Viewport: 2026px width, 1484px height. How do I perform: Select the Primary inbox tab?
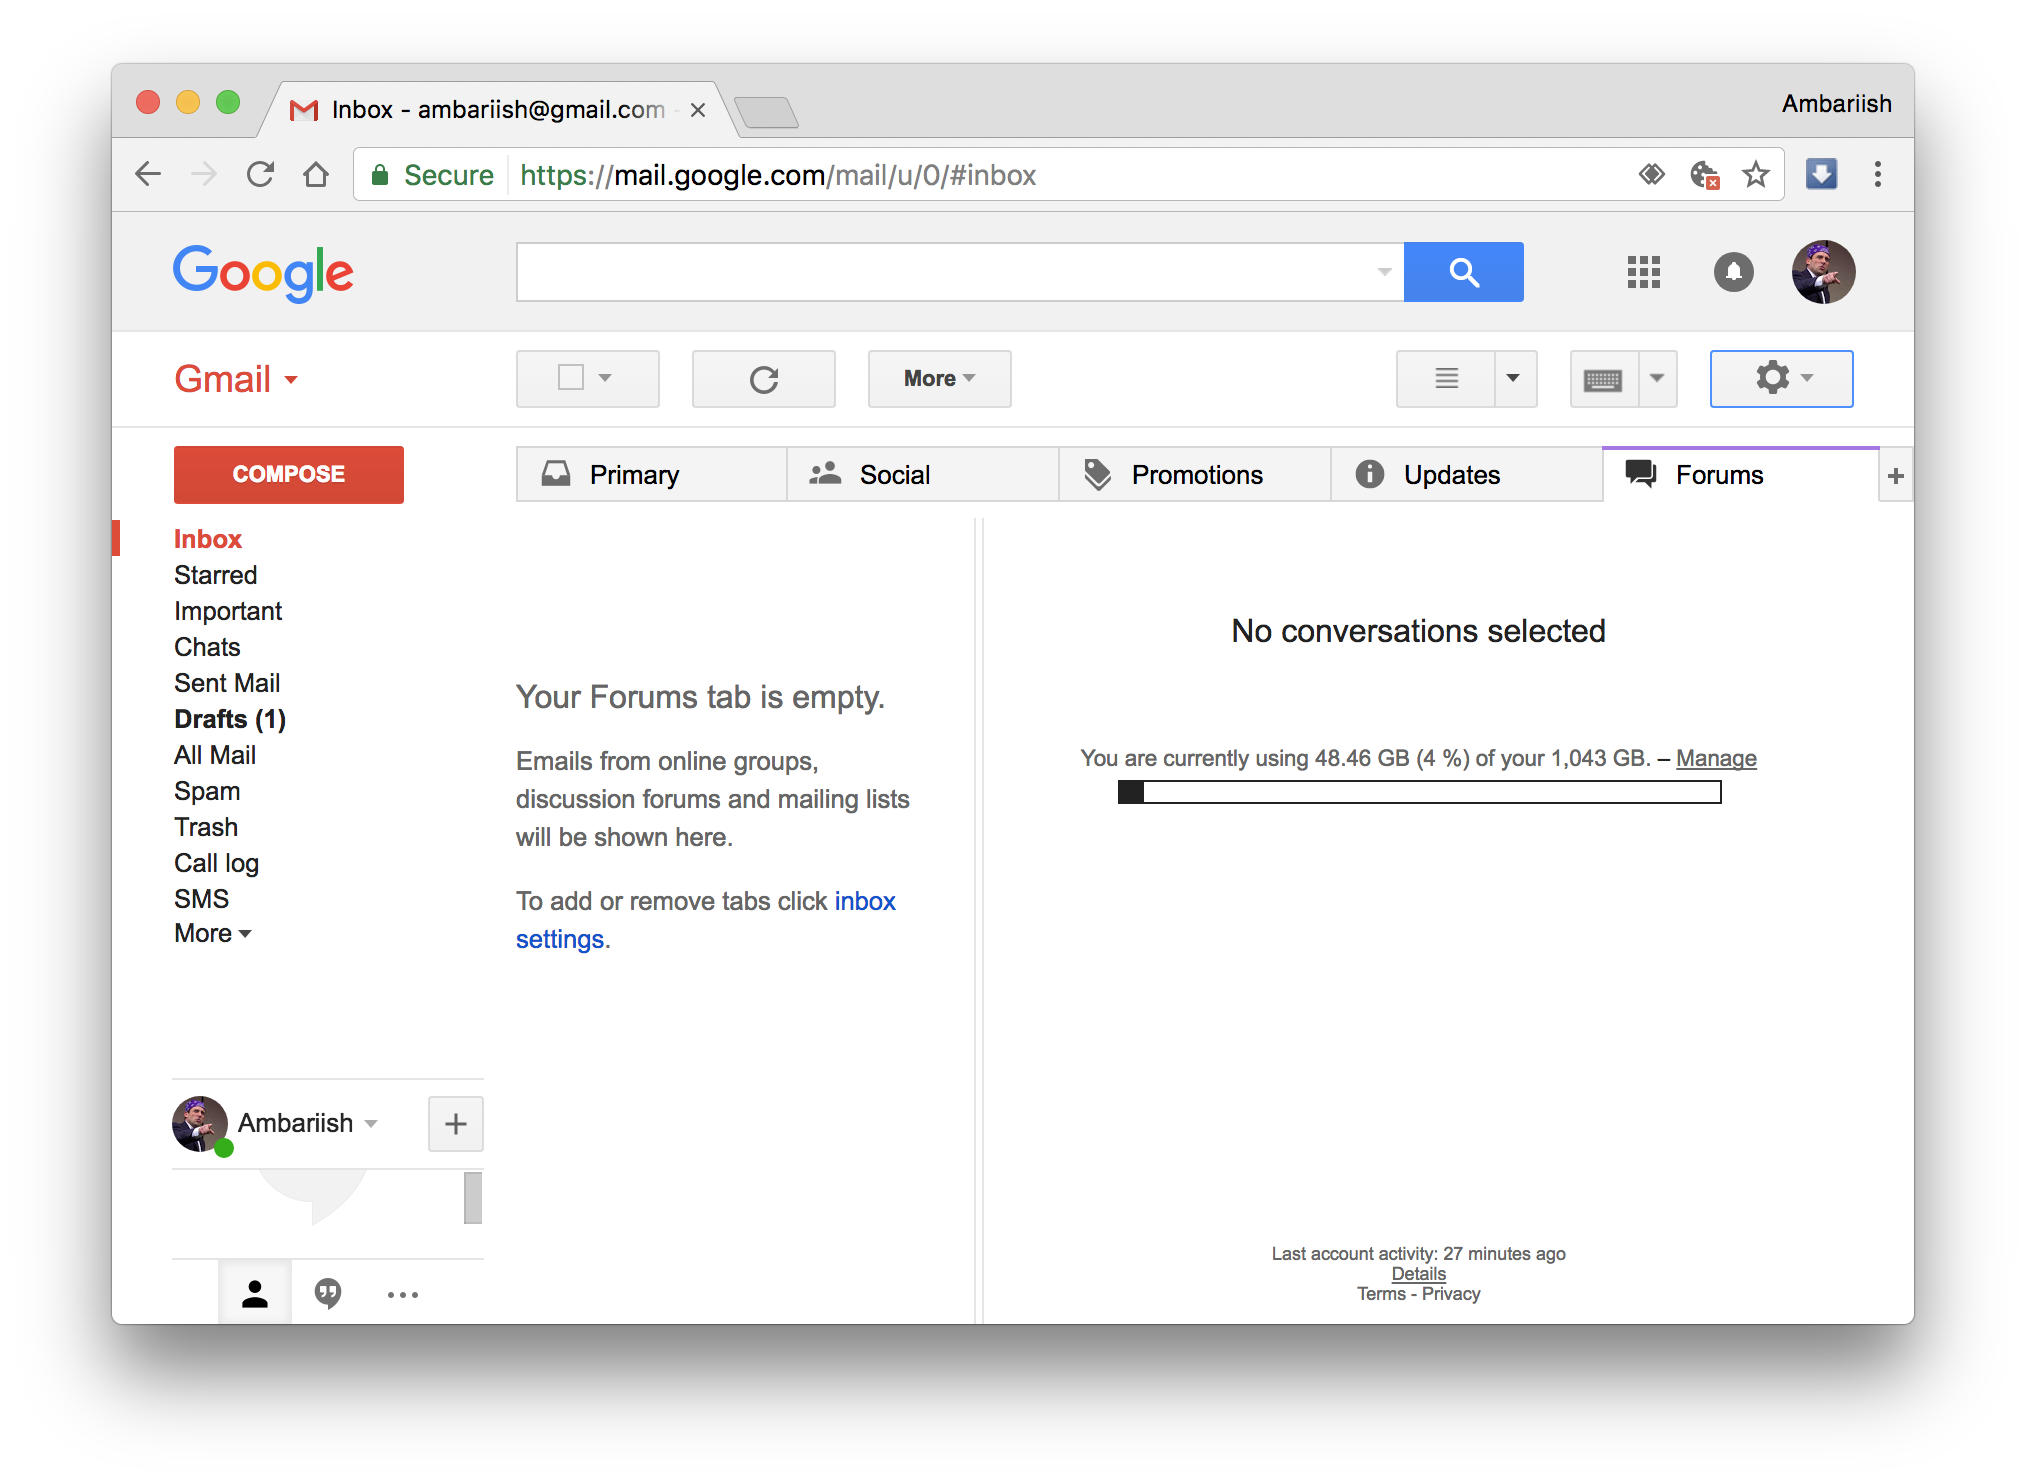[x=634, y=472]
